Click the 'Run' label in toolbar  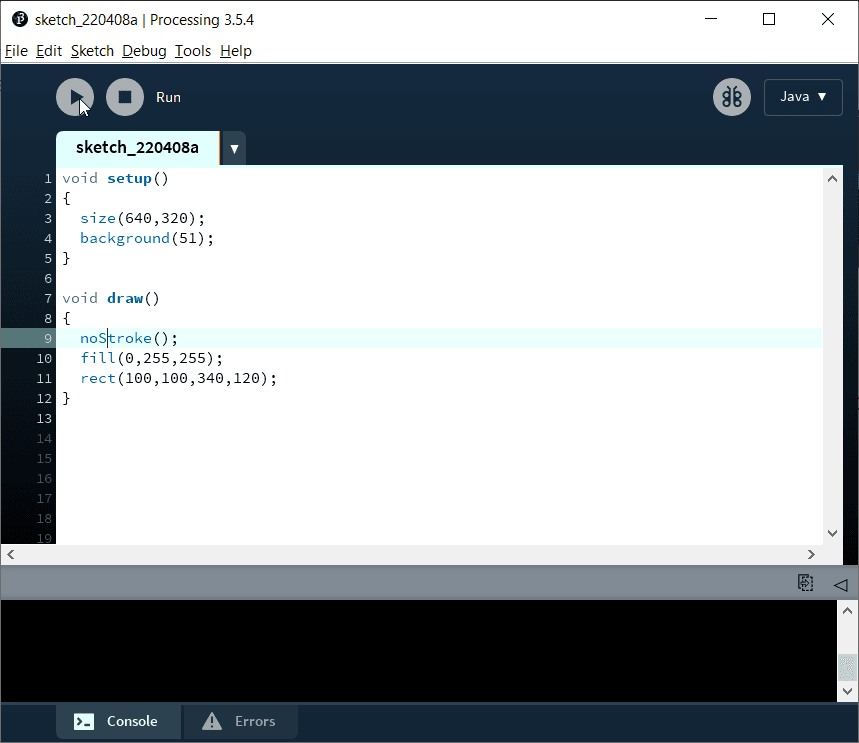[x=168, y=98]
